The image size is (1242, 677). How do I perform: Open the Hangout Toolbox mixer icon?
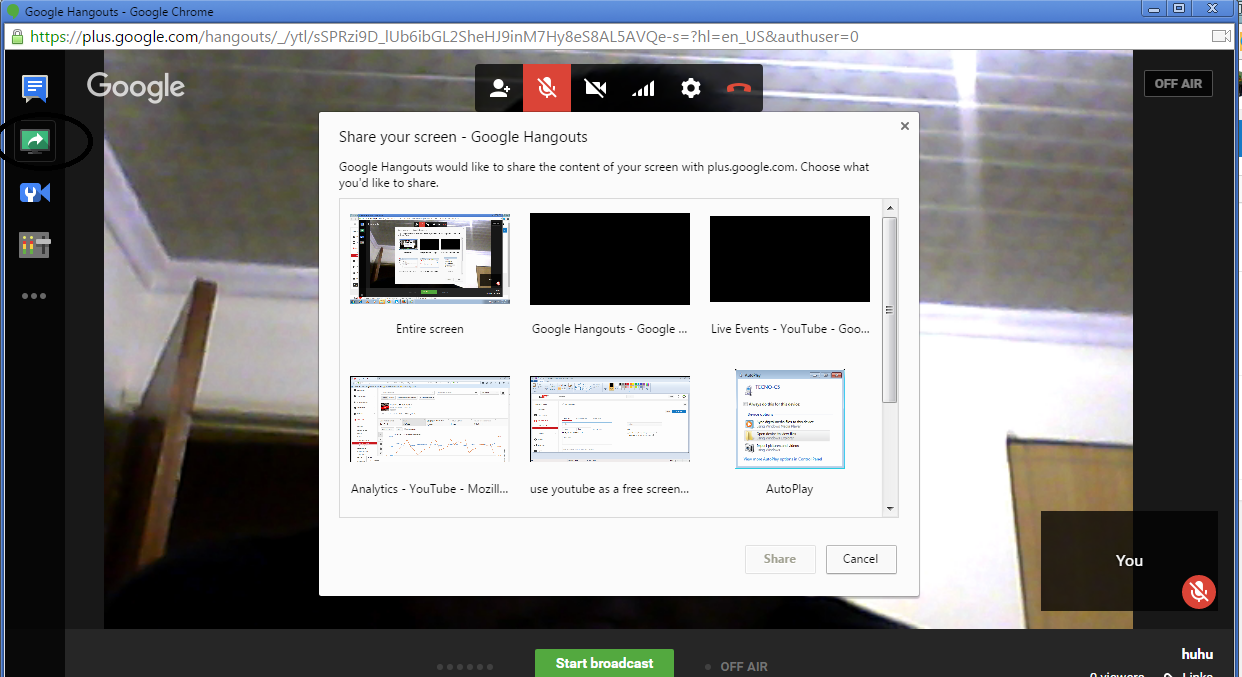point(35,244)
